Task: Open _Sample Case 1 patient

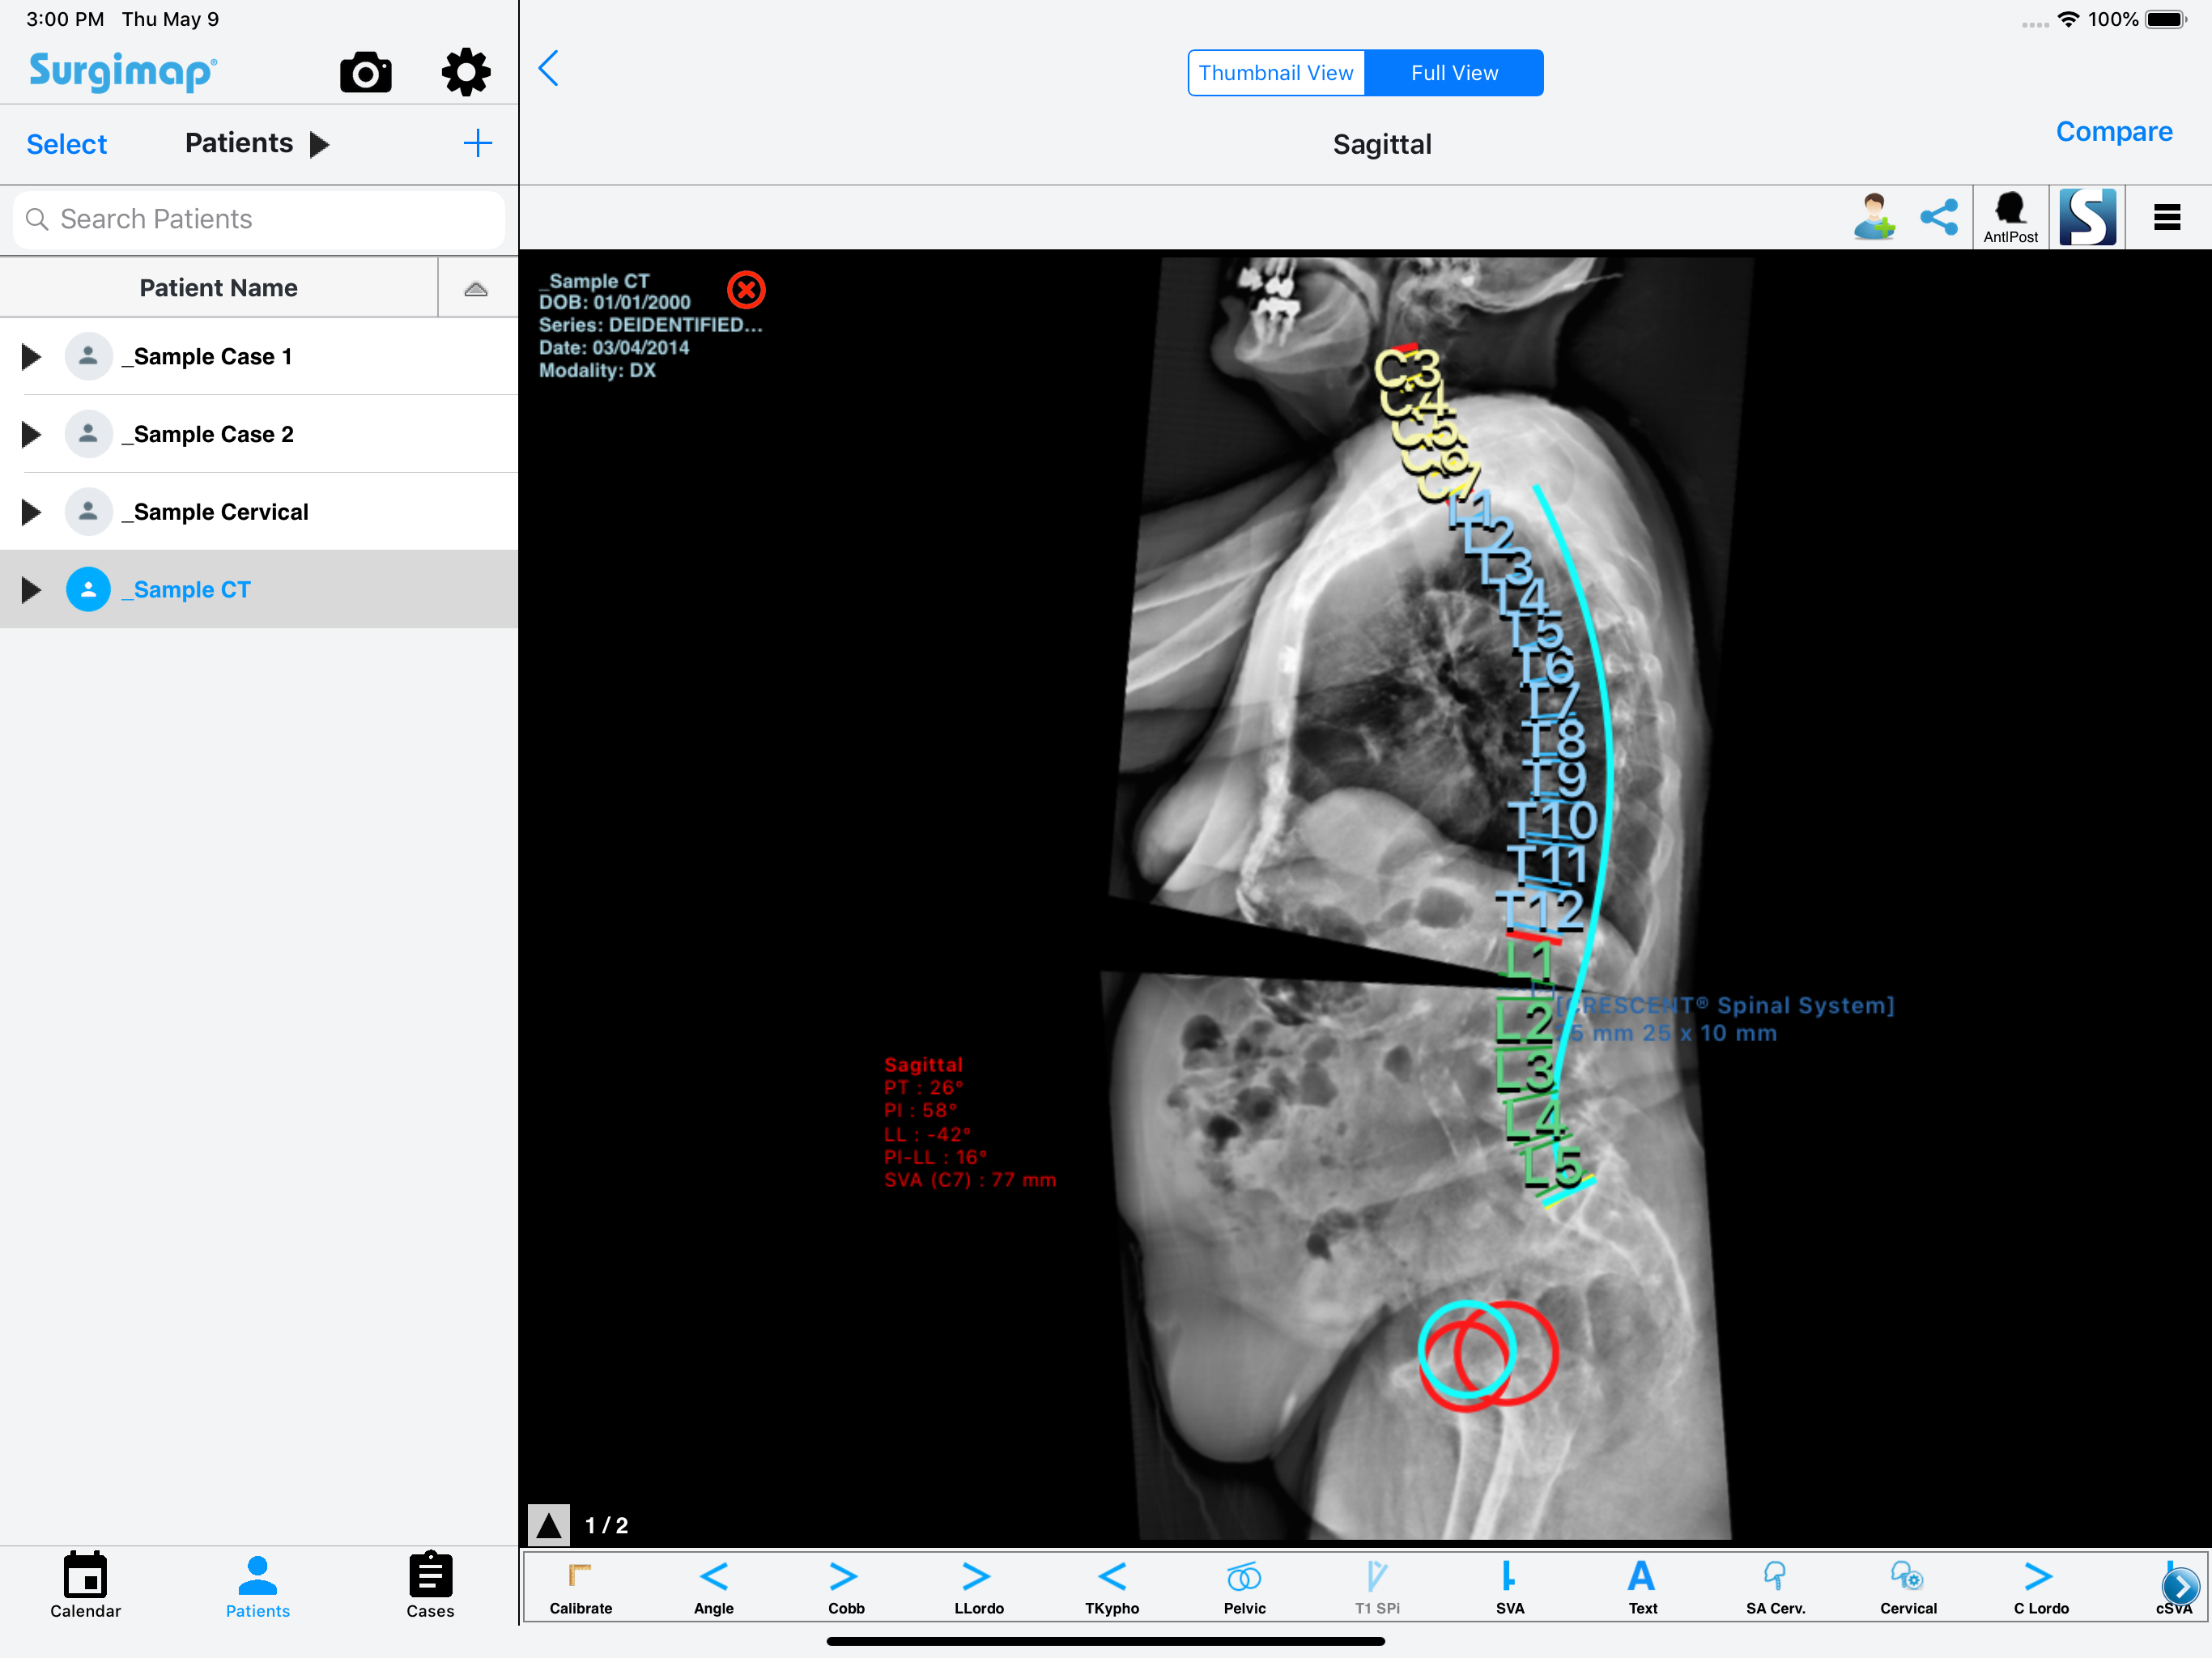Action: tap(259, 357)
